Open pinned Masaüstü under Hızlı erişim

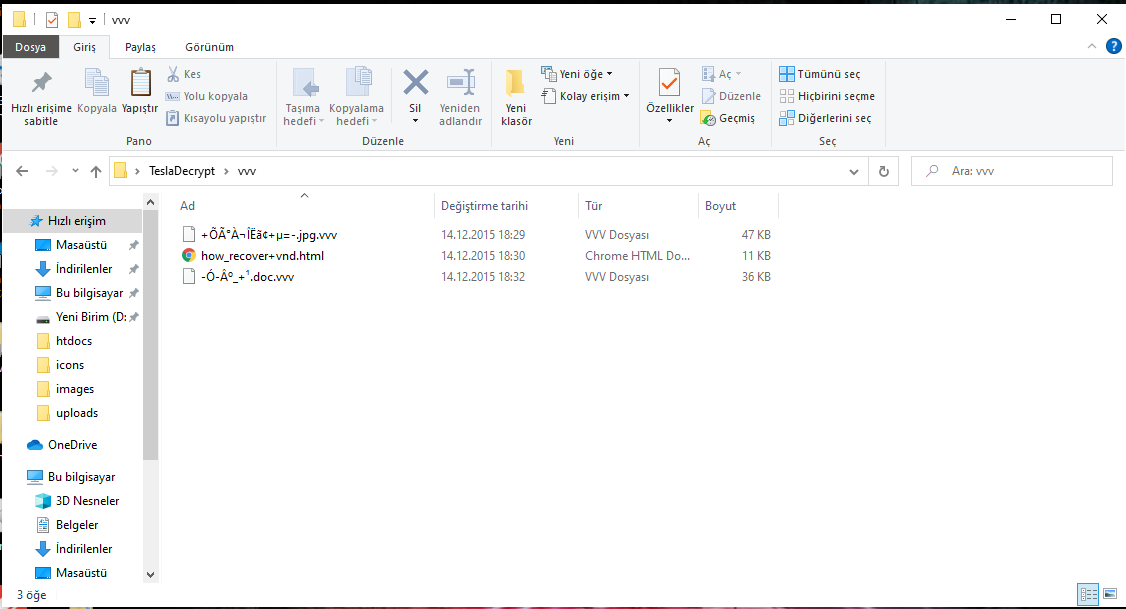click(x=81, y=245)
